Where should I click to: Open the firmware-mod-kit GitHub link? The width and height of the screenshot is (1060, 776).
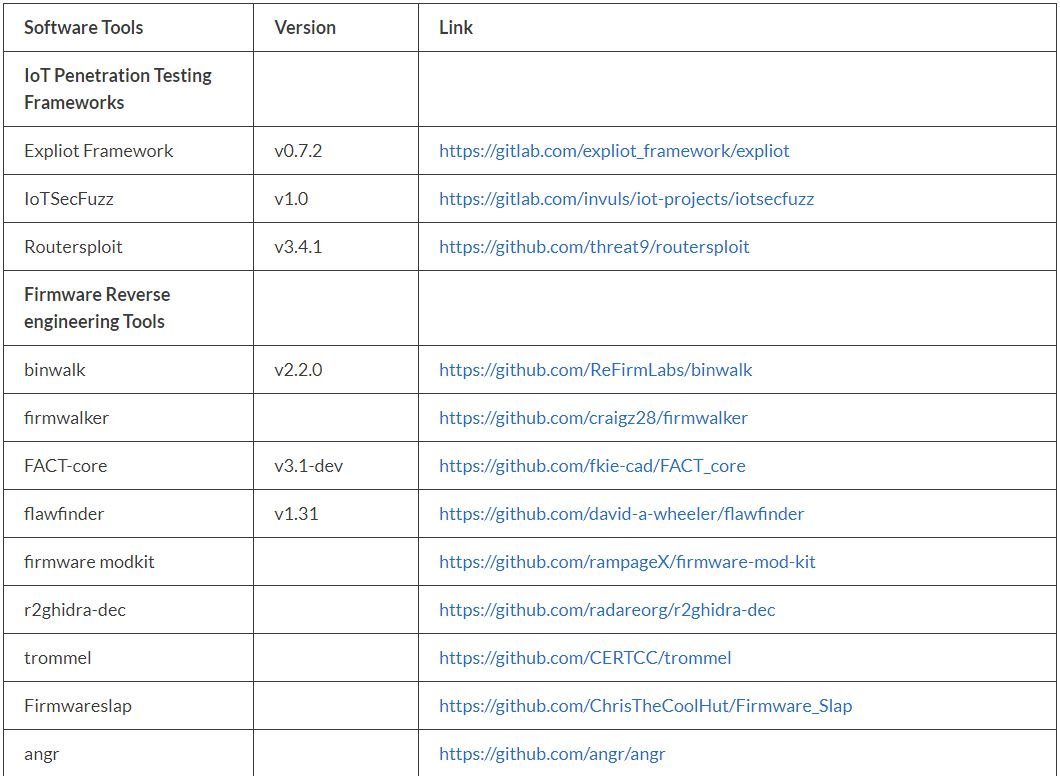(x=627, y=562)
